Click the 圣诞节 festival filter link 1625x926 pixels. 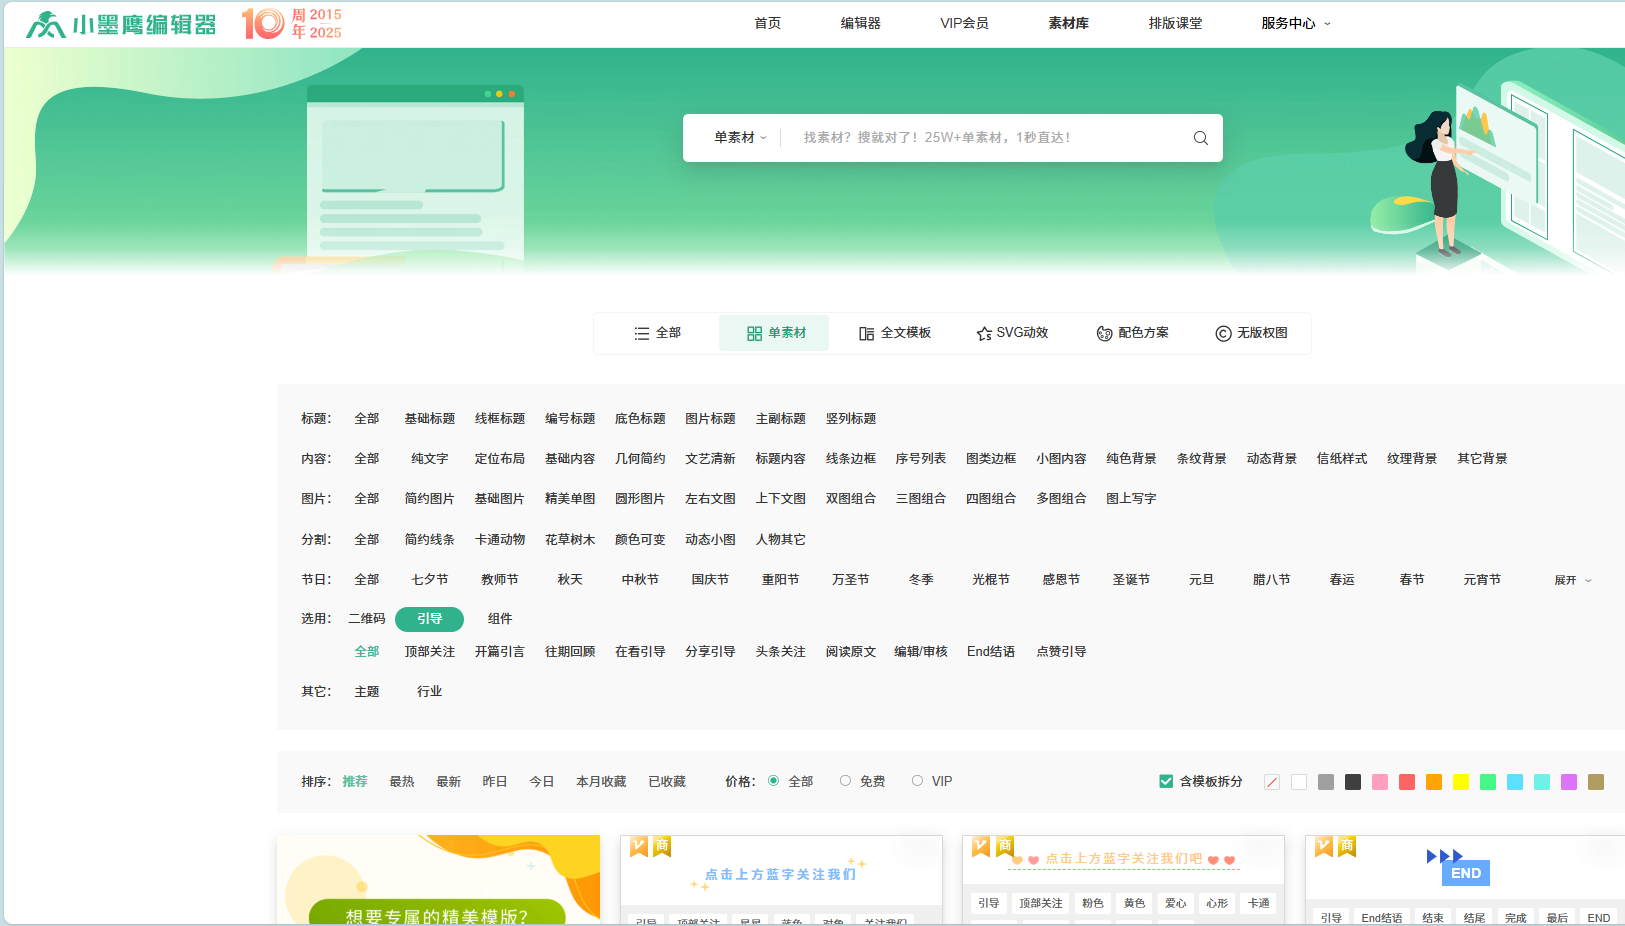tap(1132, 579)
